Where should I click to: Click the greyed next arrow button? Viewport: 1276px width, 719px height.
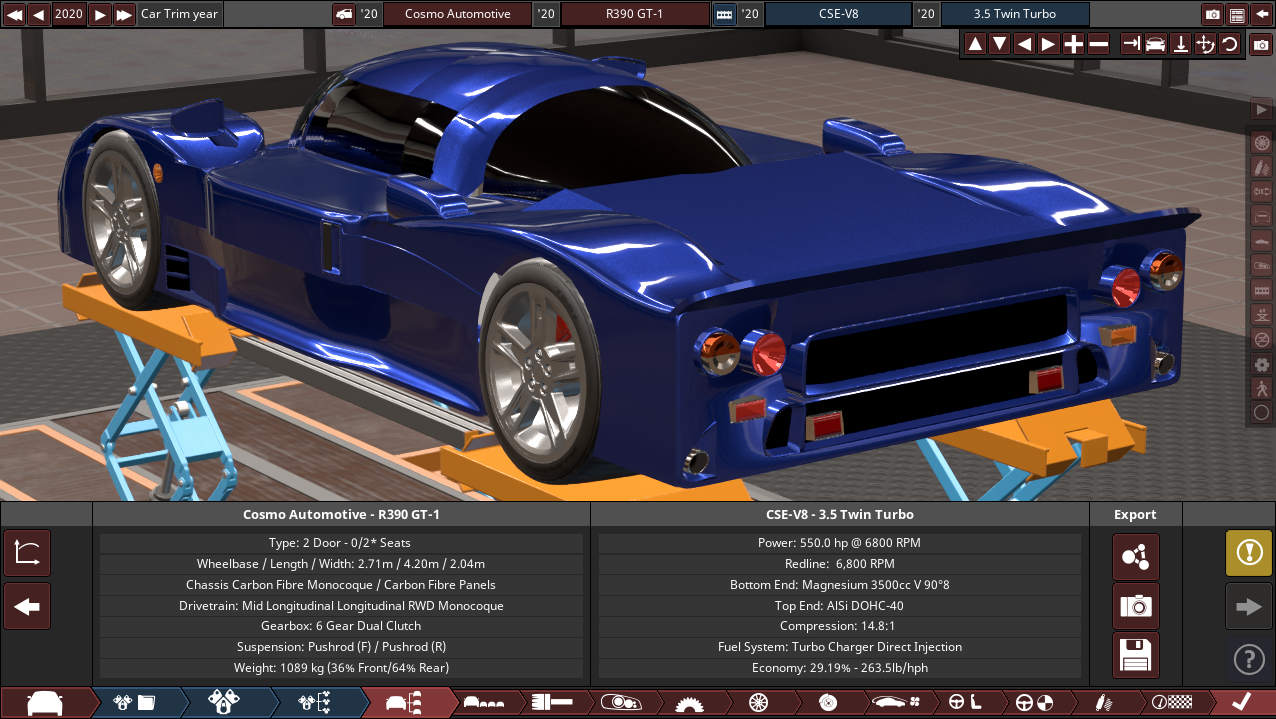(x=1249, y=606)
